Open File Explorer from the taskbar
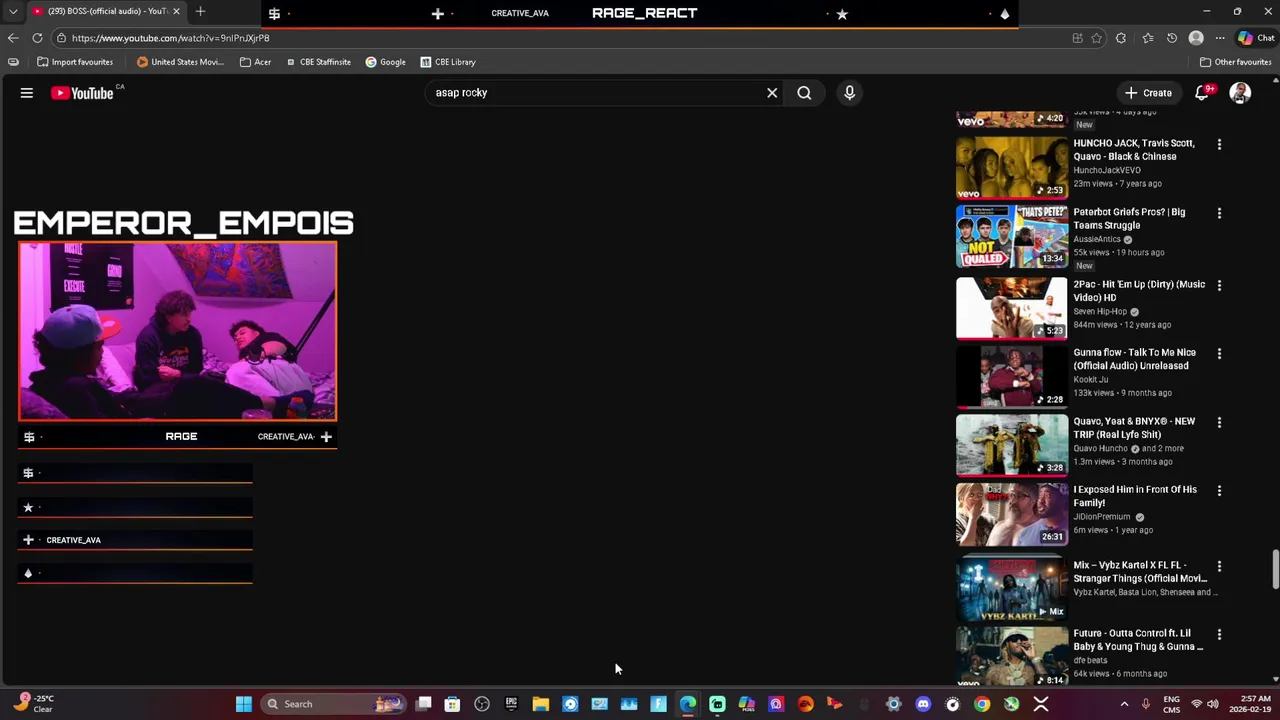The image size is (1280, 720). (x=540, y=704)
